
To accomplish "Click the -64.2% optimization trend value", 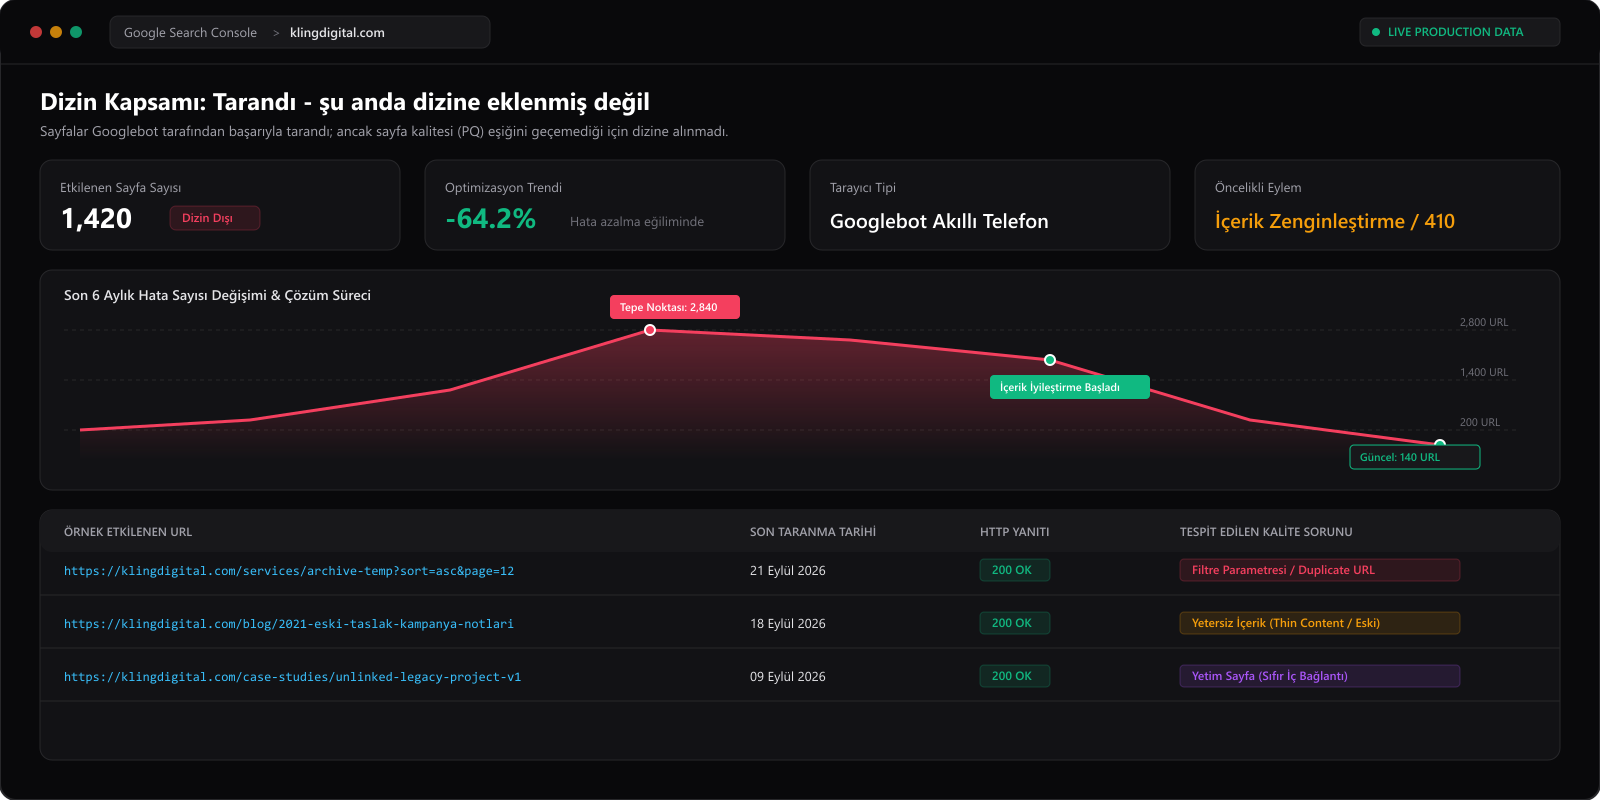I will click(x=491, y=219).
